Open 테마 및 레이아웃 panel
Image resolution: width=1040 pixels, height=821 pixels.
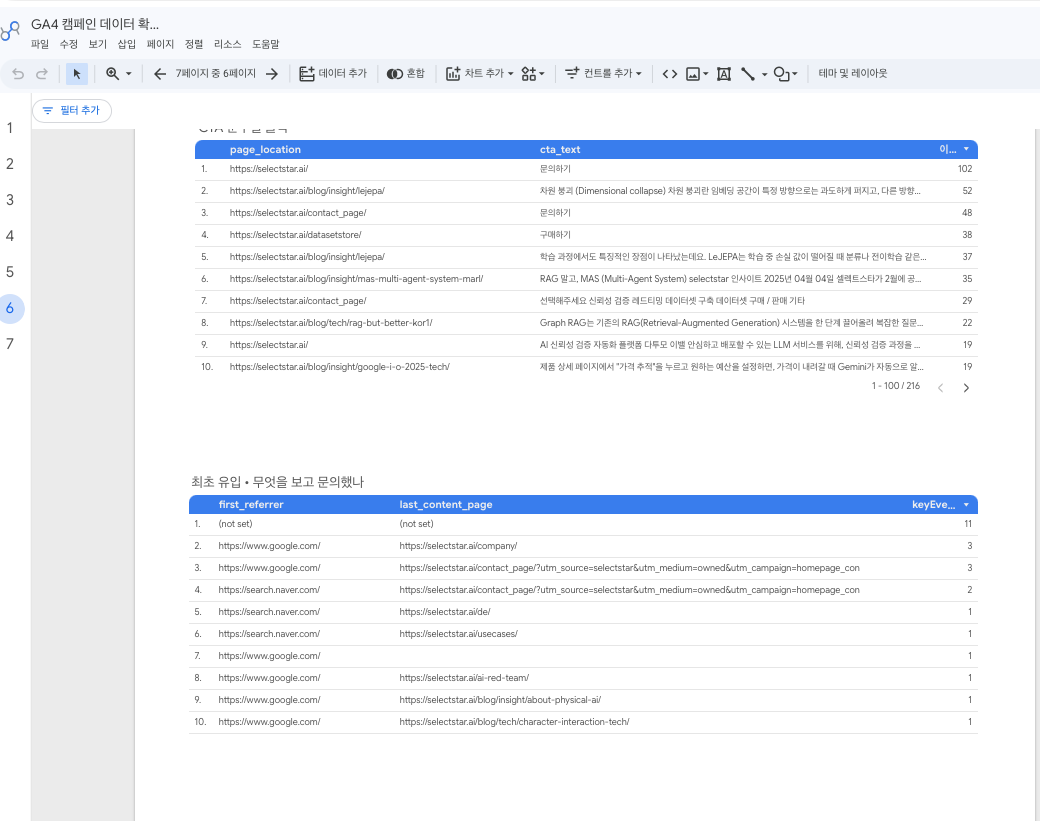[853, 74]
